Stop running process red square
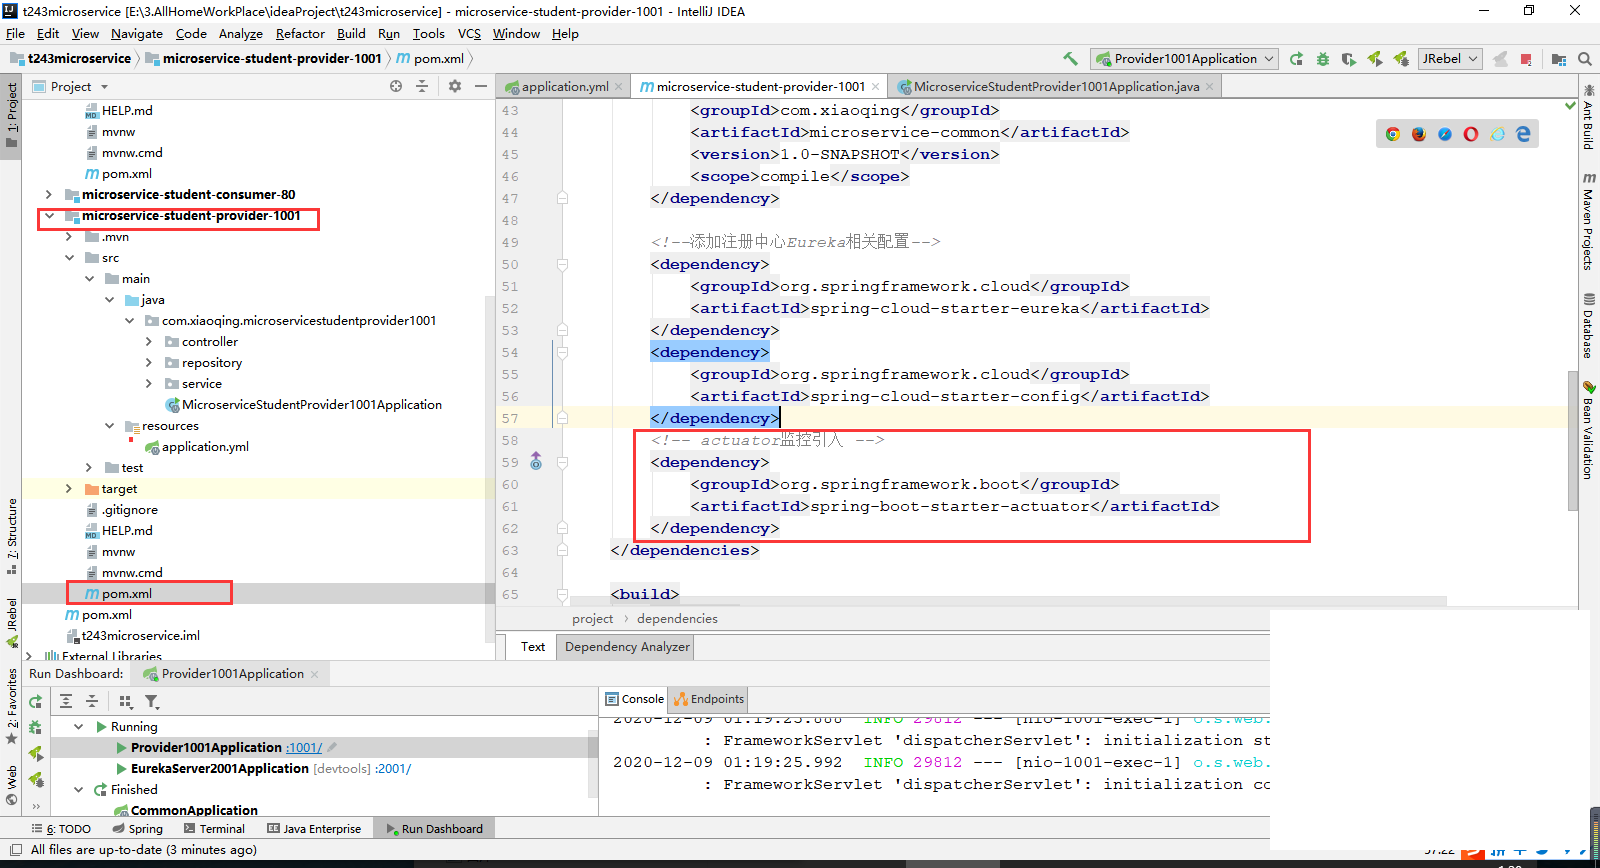The width and height of the screenshot is (1600, 868). coord(1526,59)
